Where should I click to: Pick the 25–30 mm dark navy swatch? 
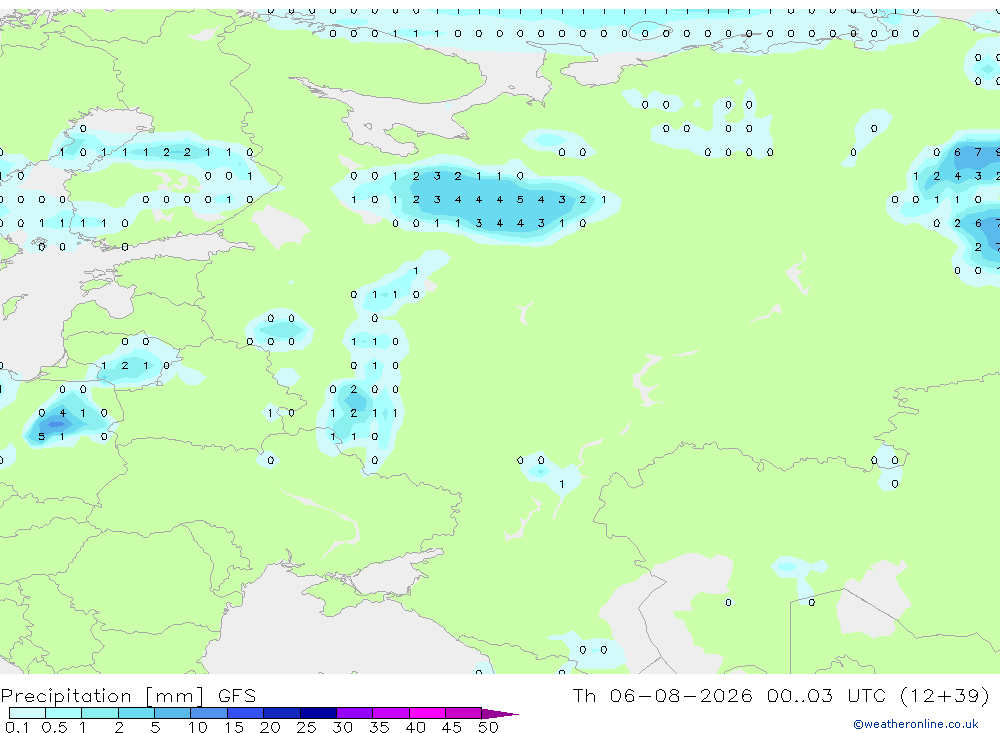318,713
